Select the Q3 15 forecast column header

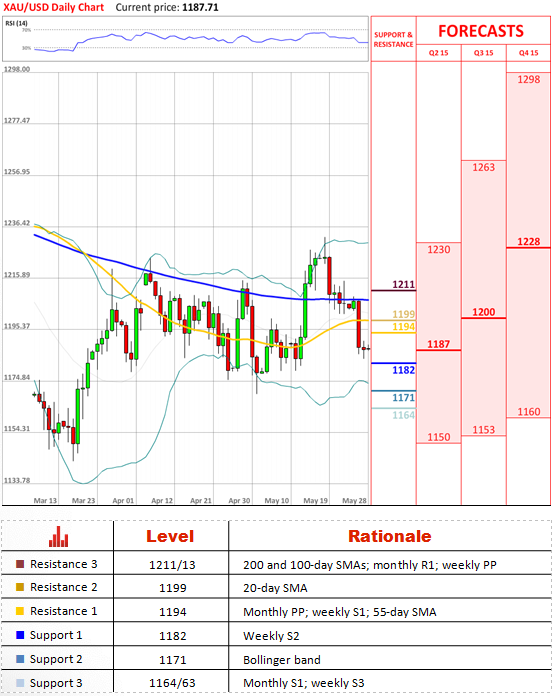tap(483, 53)
